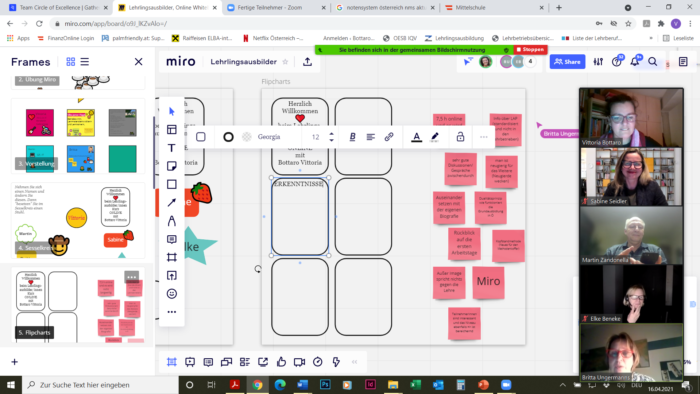Click the Export board upload icon
This screenshot has height=394, width=700.
(307, 62)
